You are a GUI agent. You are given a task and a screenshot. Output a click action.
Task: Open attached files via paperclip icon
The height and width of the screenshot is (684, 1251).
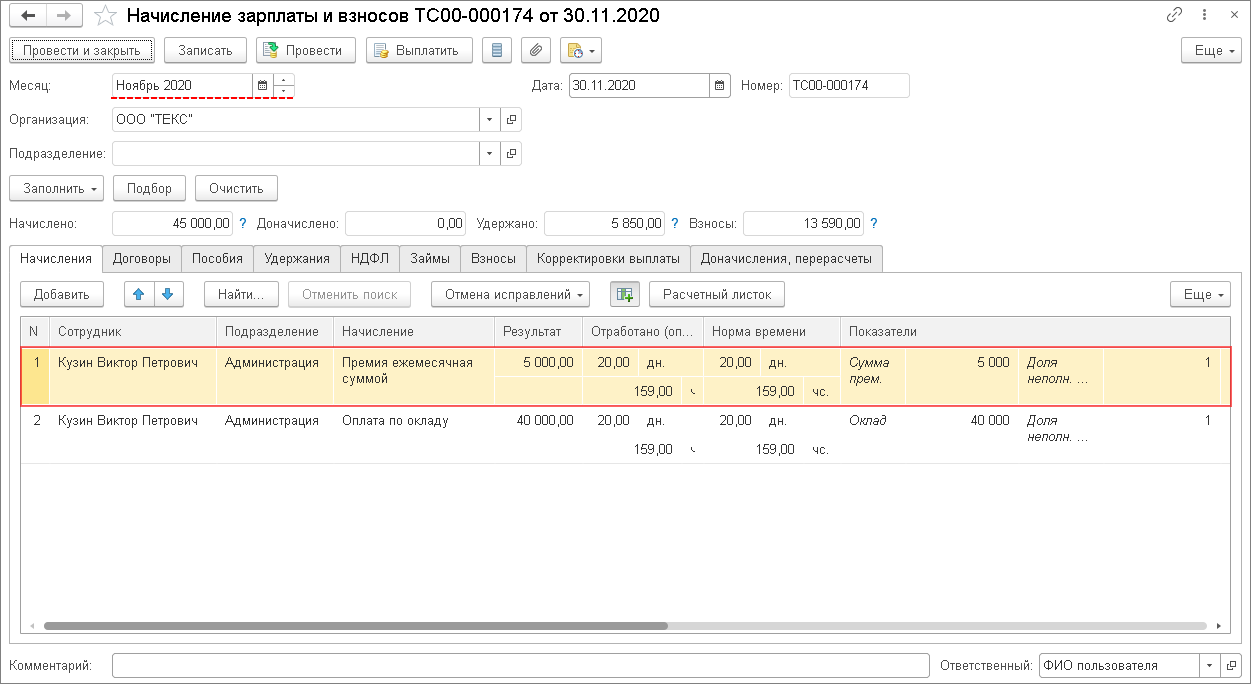537,51
